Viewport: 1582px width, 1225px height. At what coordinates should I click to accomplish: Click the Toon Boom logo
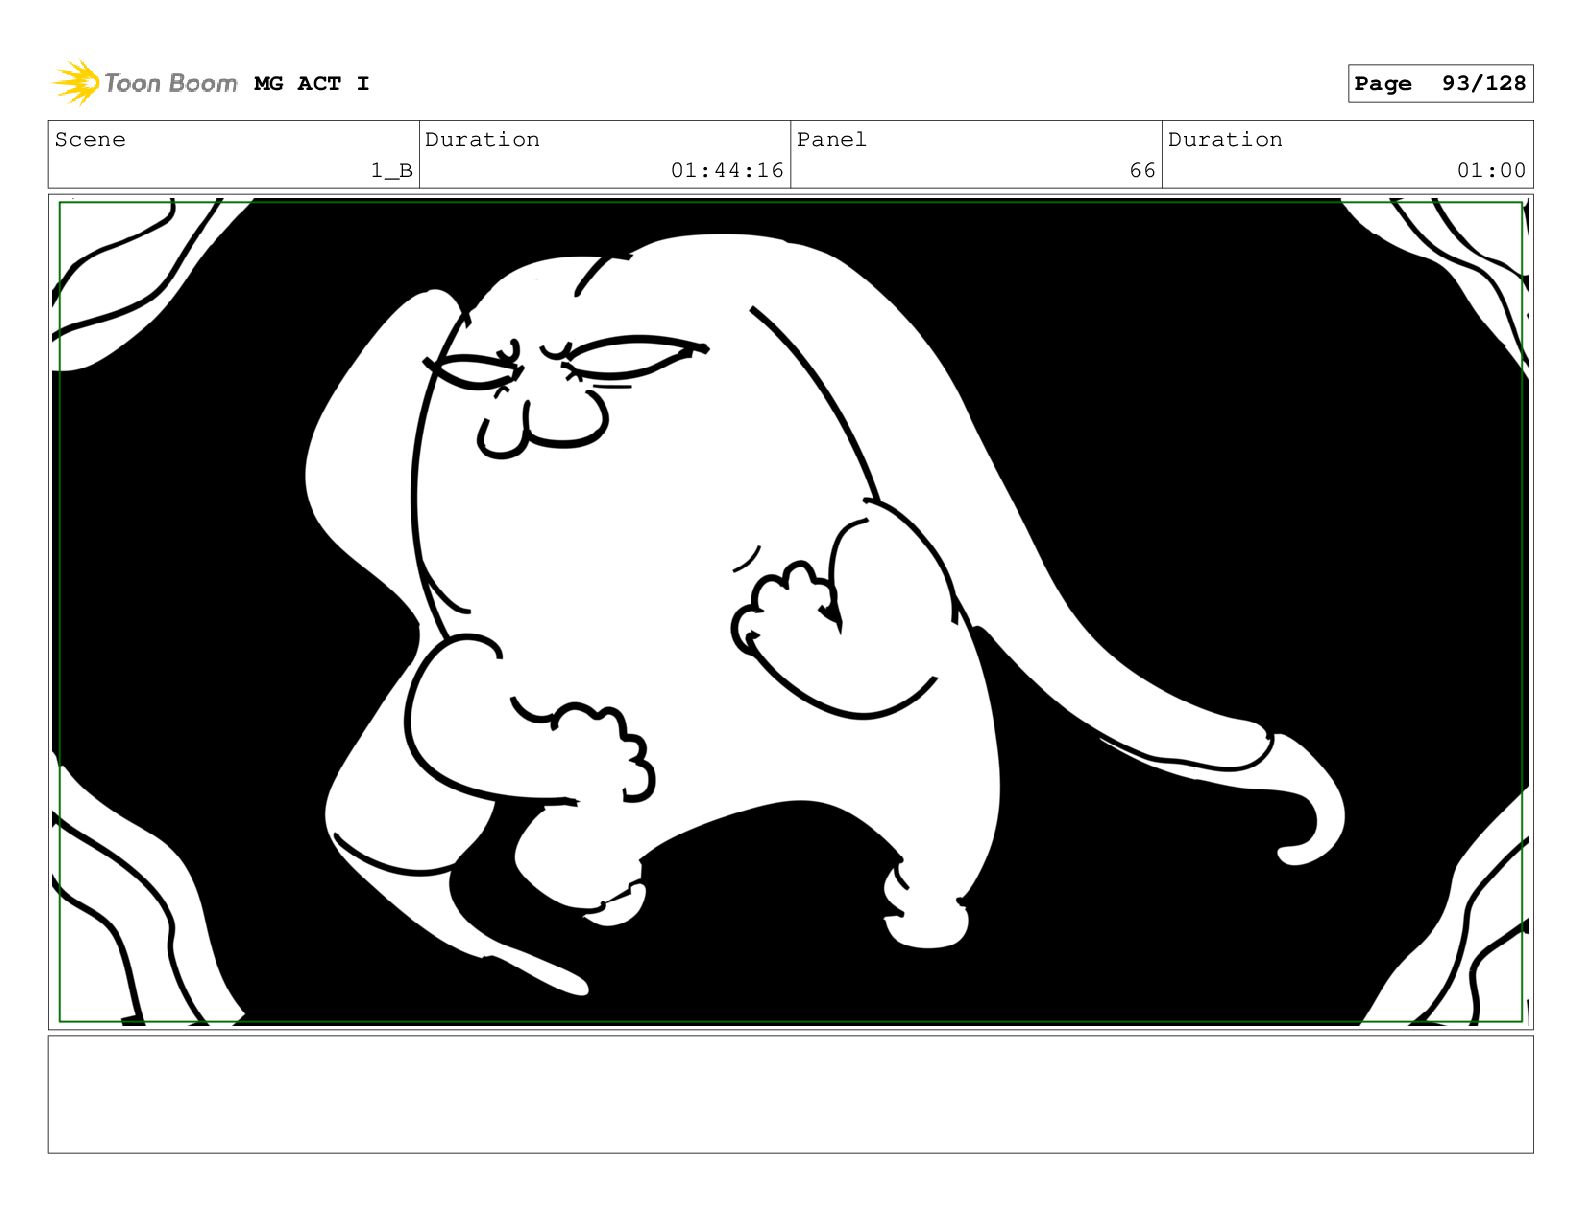(145, 83)
